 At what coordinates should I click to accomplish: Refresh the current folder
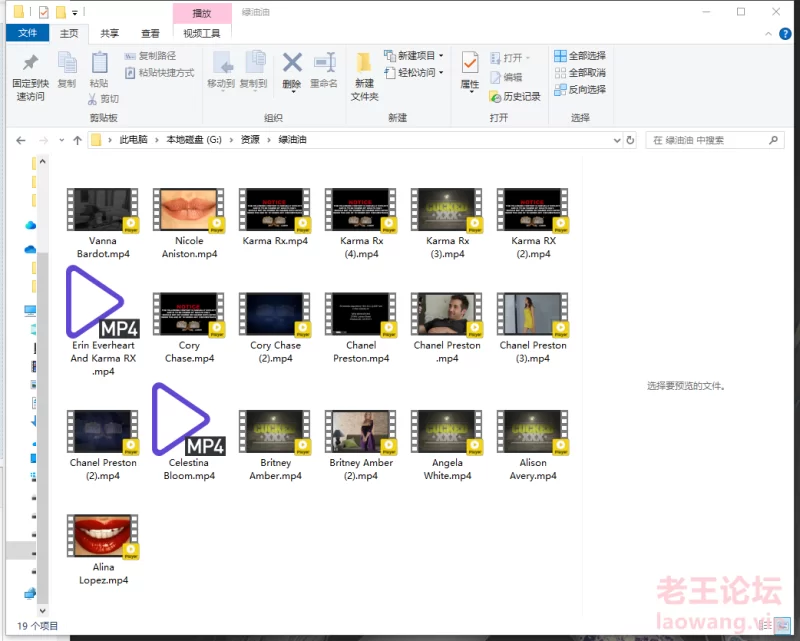[630, 140]
